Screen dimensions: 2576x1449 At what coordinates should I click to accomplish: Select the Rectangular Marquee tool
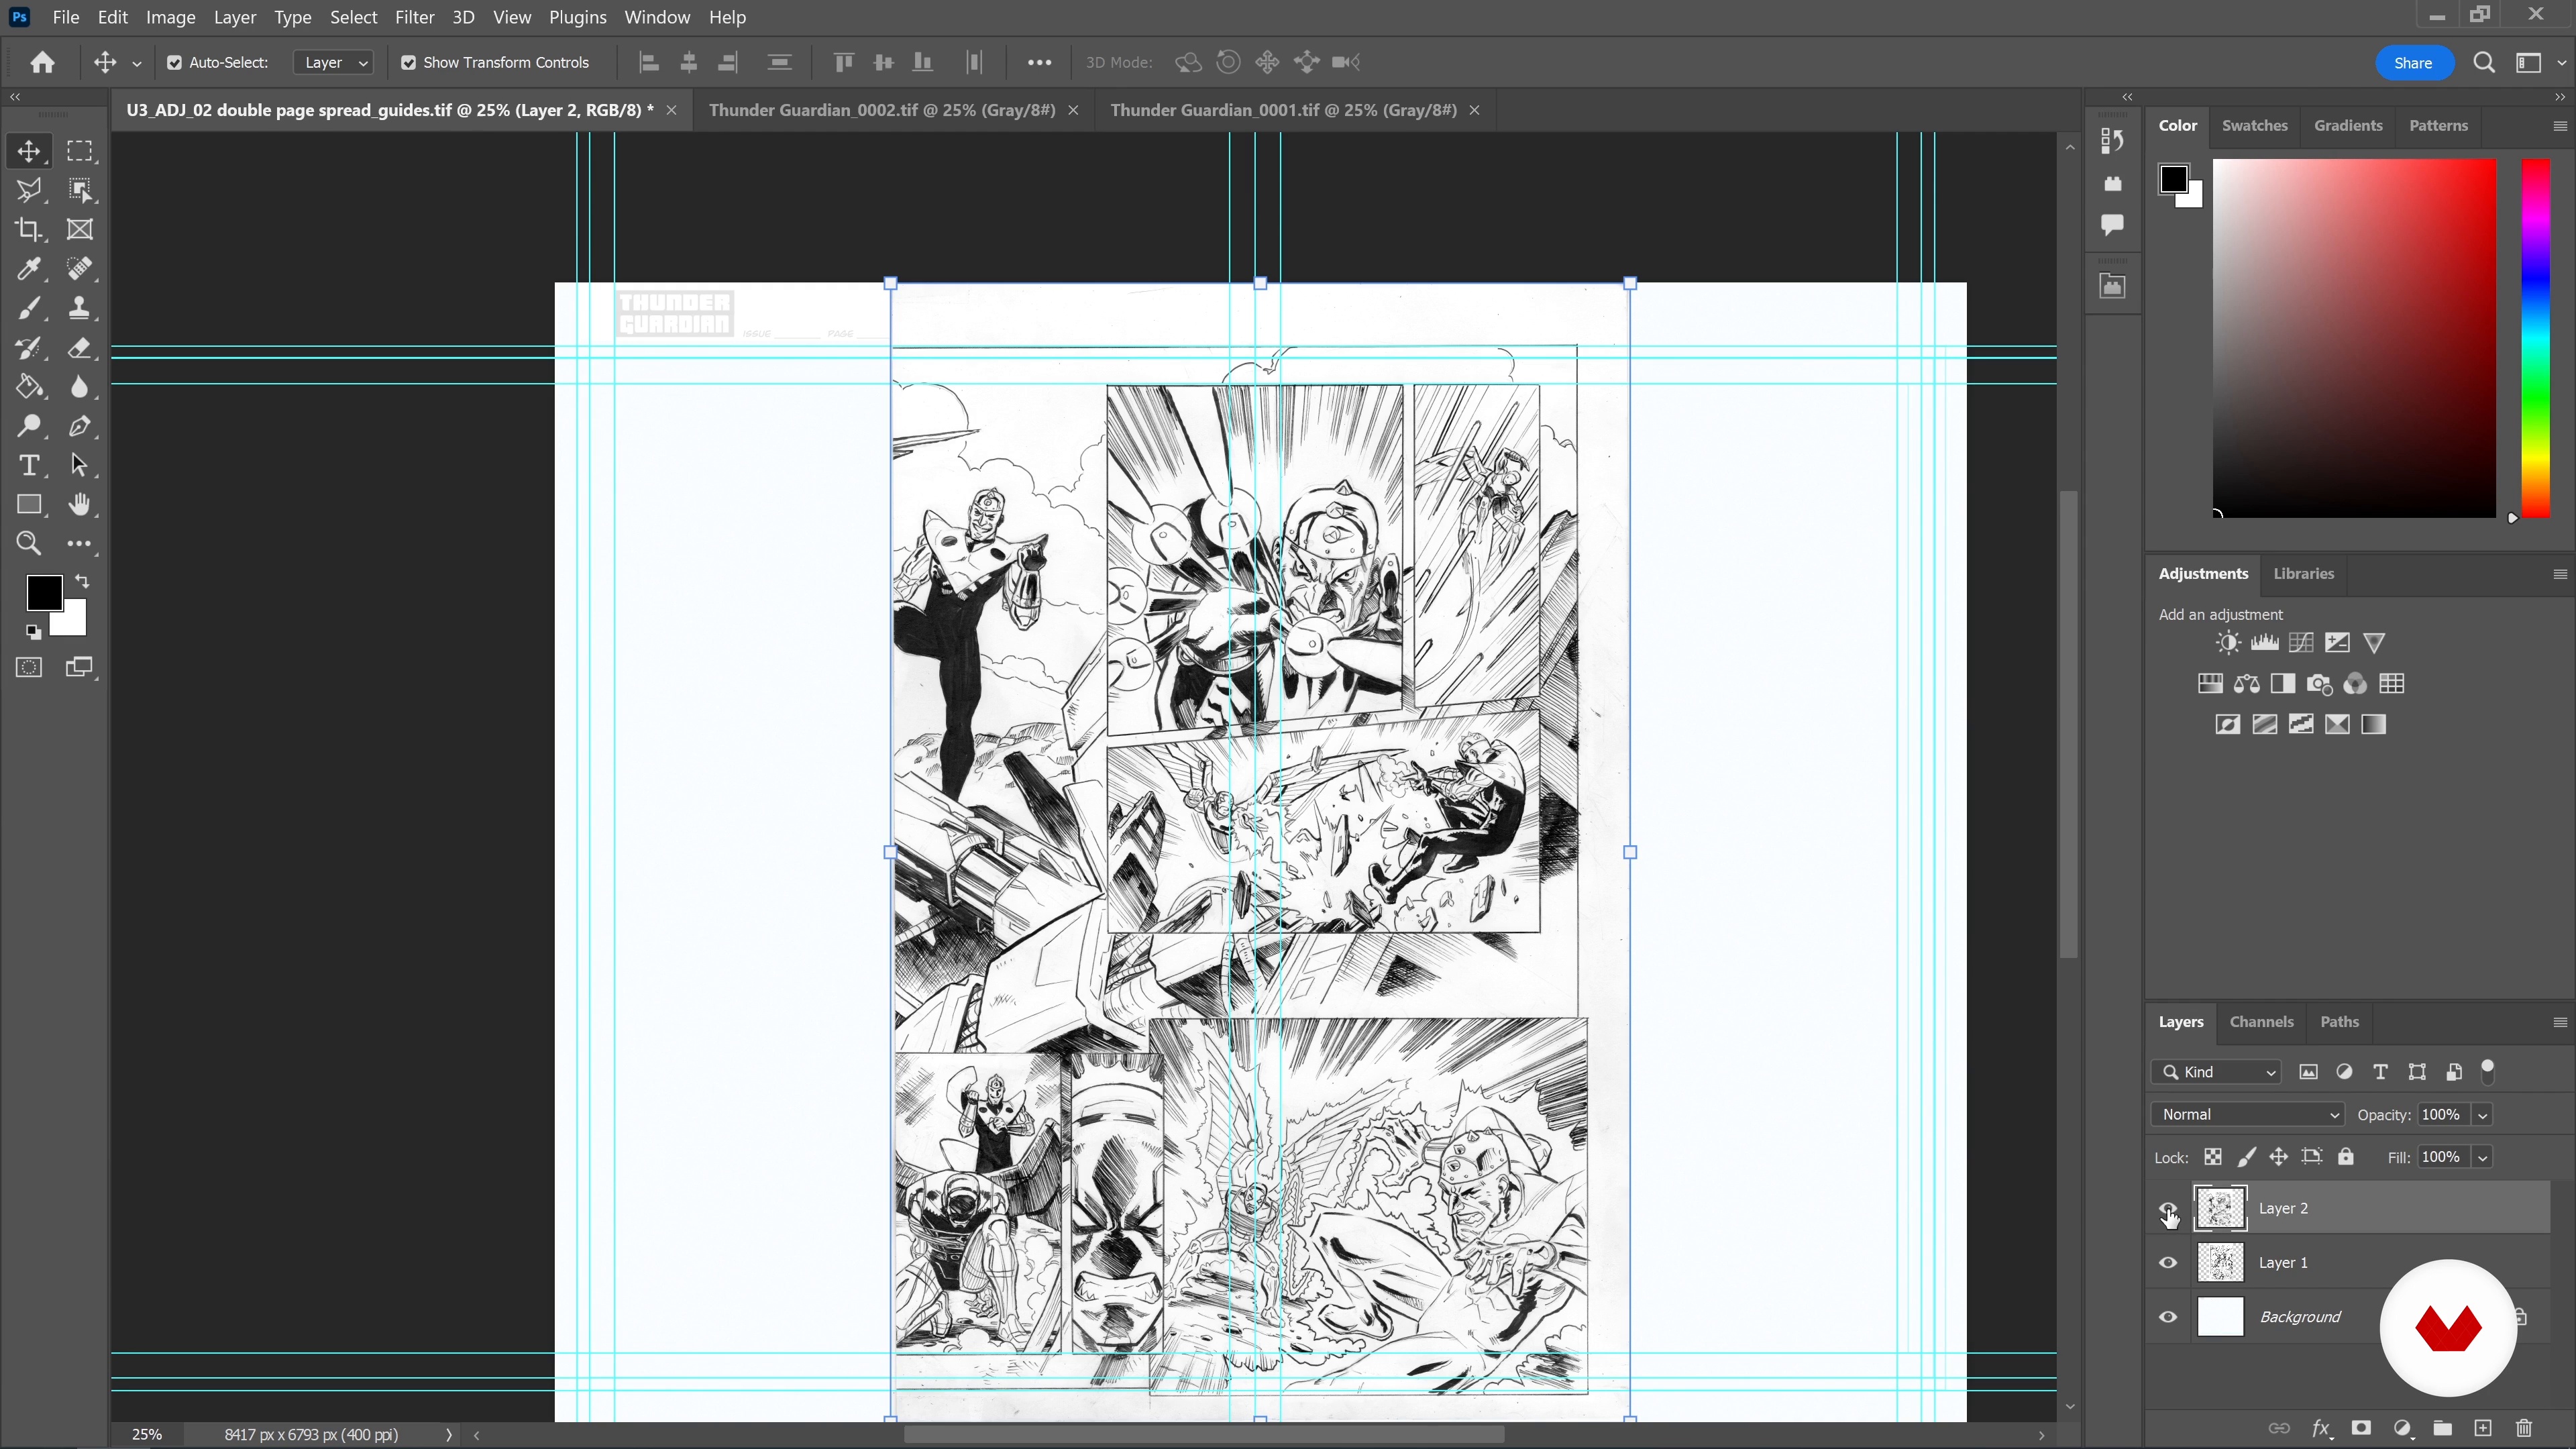[x=80, y=151]
